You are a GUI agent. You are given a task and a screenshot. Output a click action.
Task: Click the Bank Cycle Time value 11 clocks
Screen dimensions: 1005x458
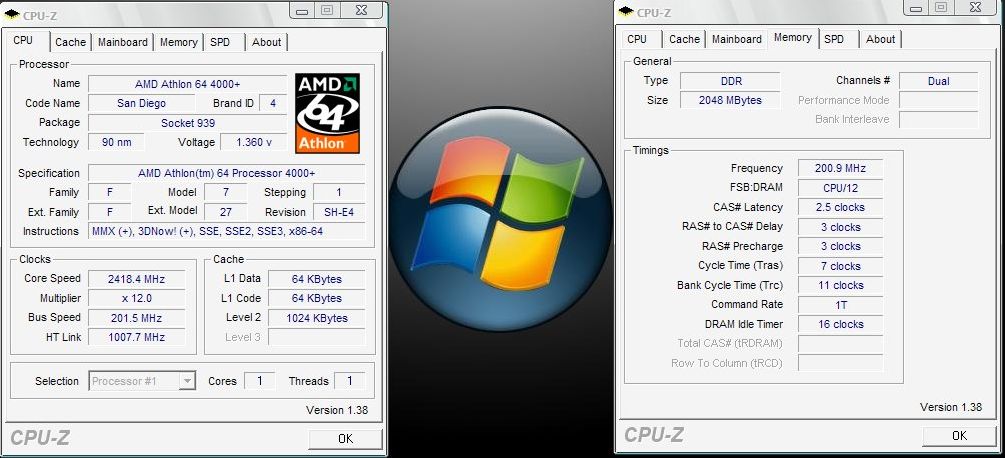pos(840,285)
